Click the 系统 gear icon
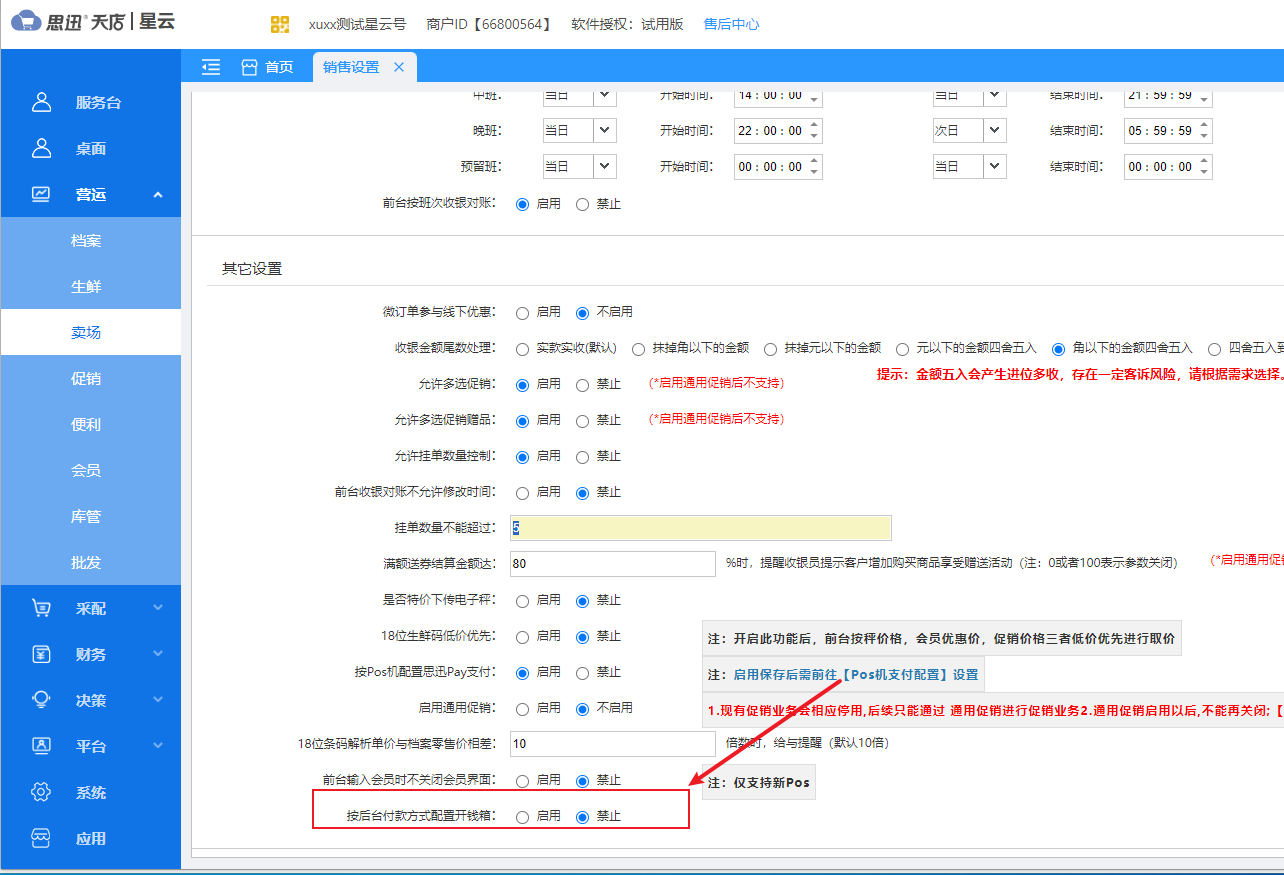Viewport: 1284px width, 875px height. 41,792
